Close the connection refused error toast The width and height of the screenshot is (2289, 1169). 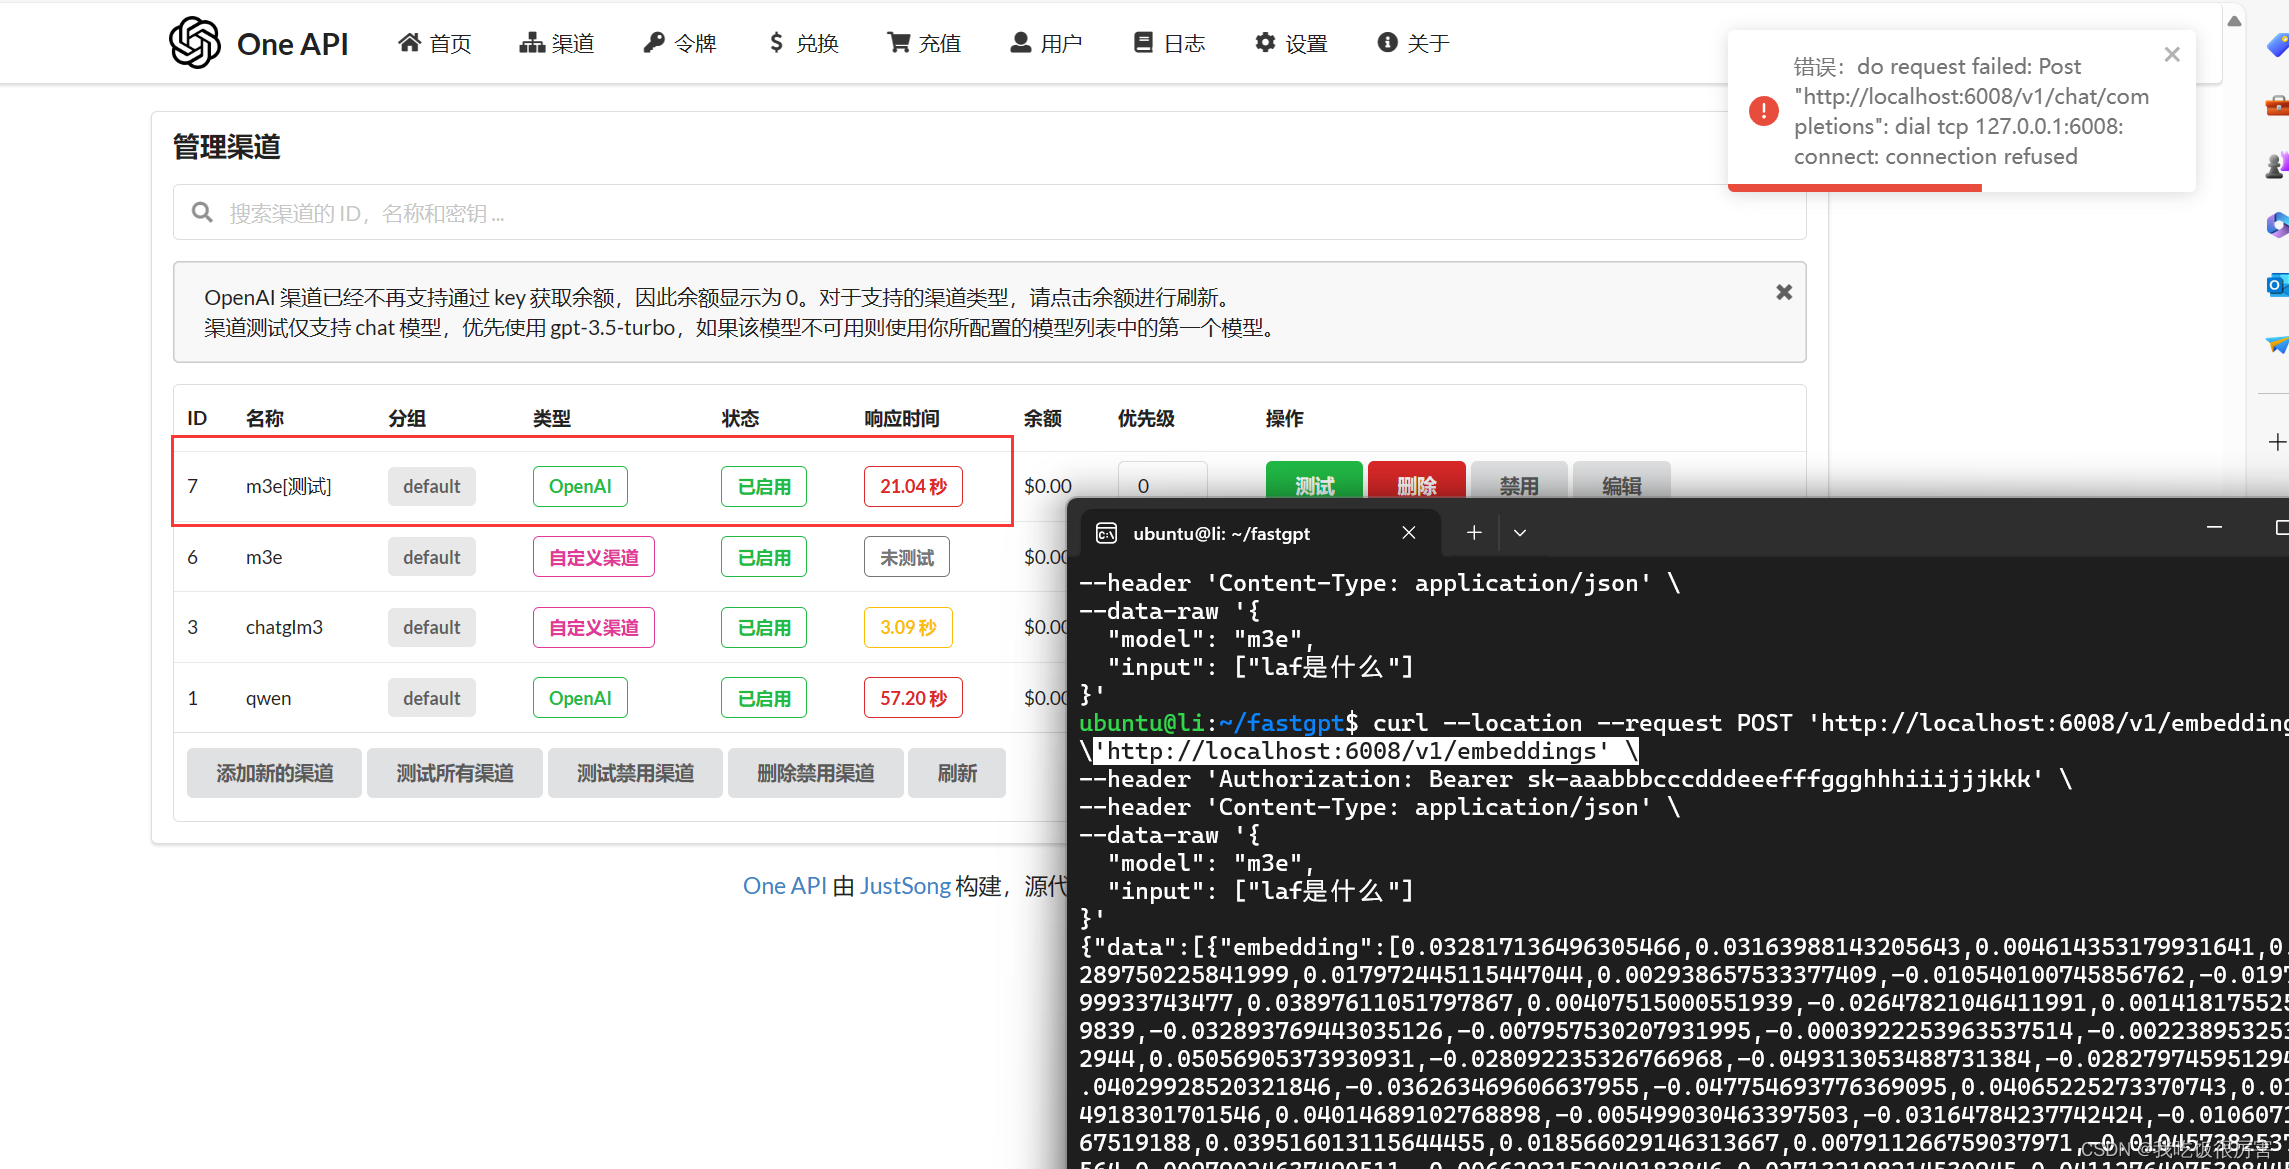[2172, 55]
